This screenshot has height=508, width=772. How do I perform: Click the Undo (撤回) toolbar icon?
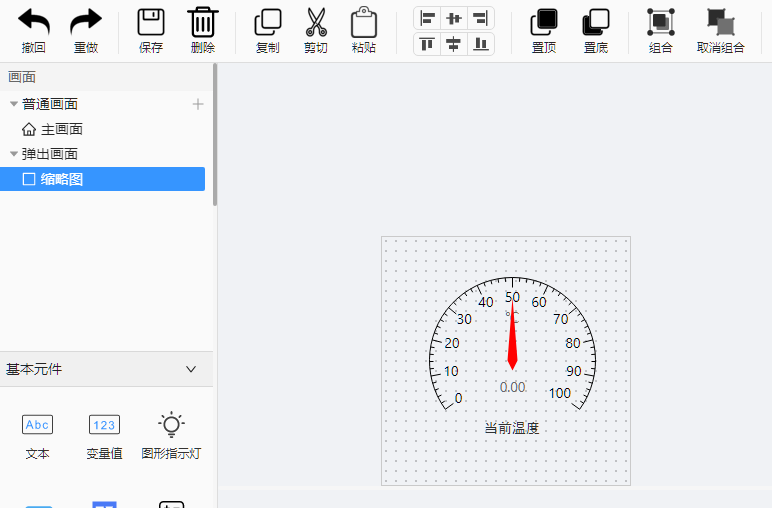tap(33, 31)
